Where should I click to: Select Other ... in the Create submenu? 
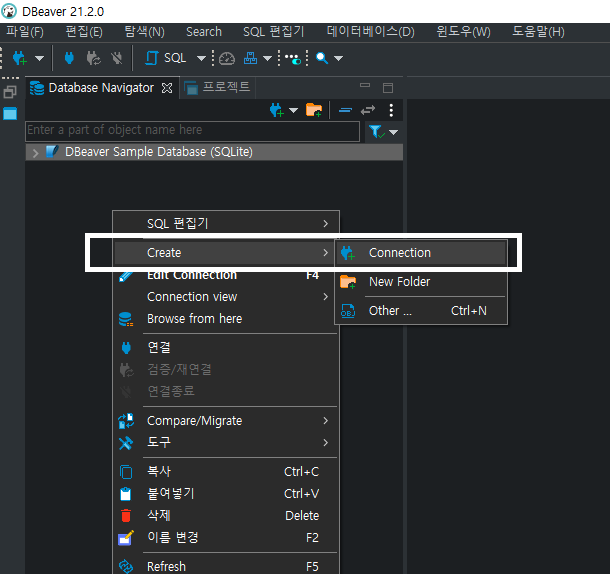click(421, 311)
